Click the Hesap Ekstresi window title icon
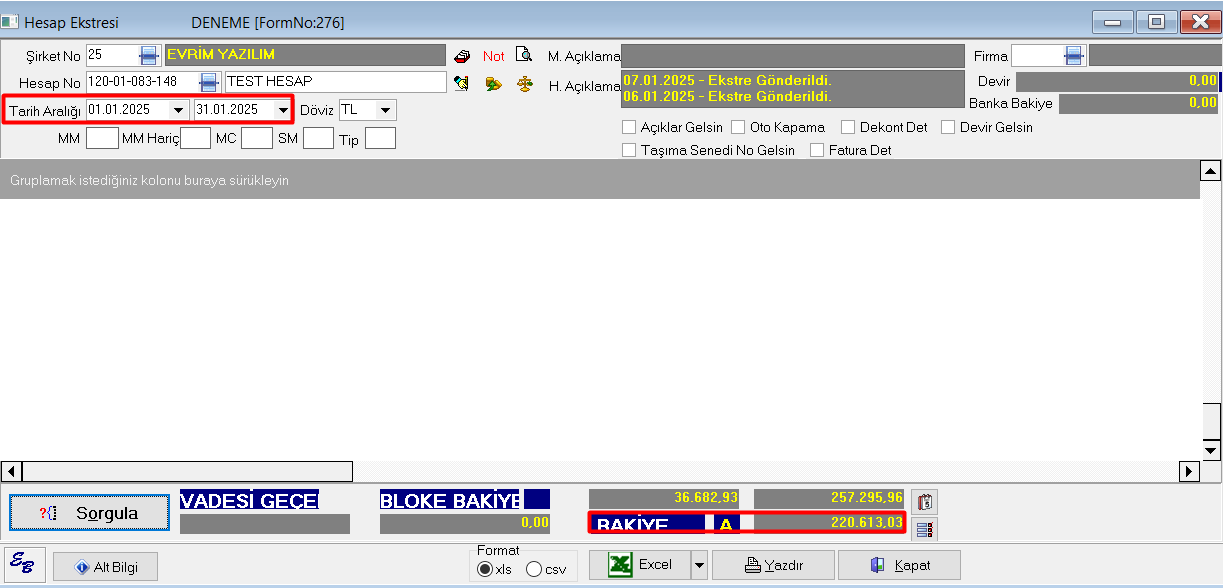This screenshot has width=1223, height=588. click(x=10, y=21)
